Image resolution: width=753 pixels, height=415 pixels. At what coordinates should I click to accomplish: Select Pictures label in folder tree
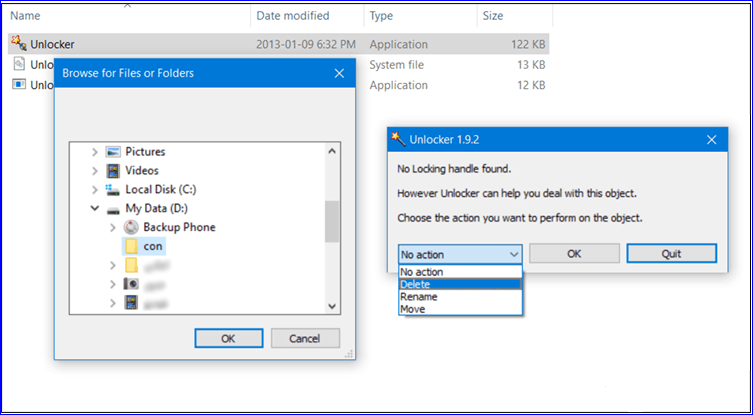click(145, 152)
